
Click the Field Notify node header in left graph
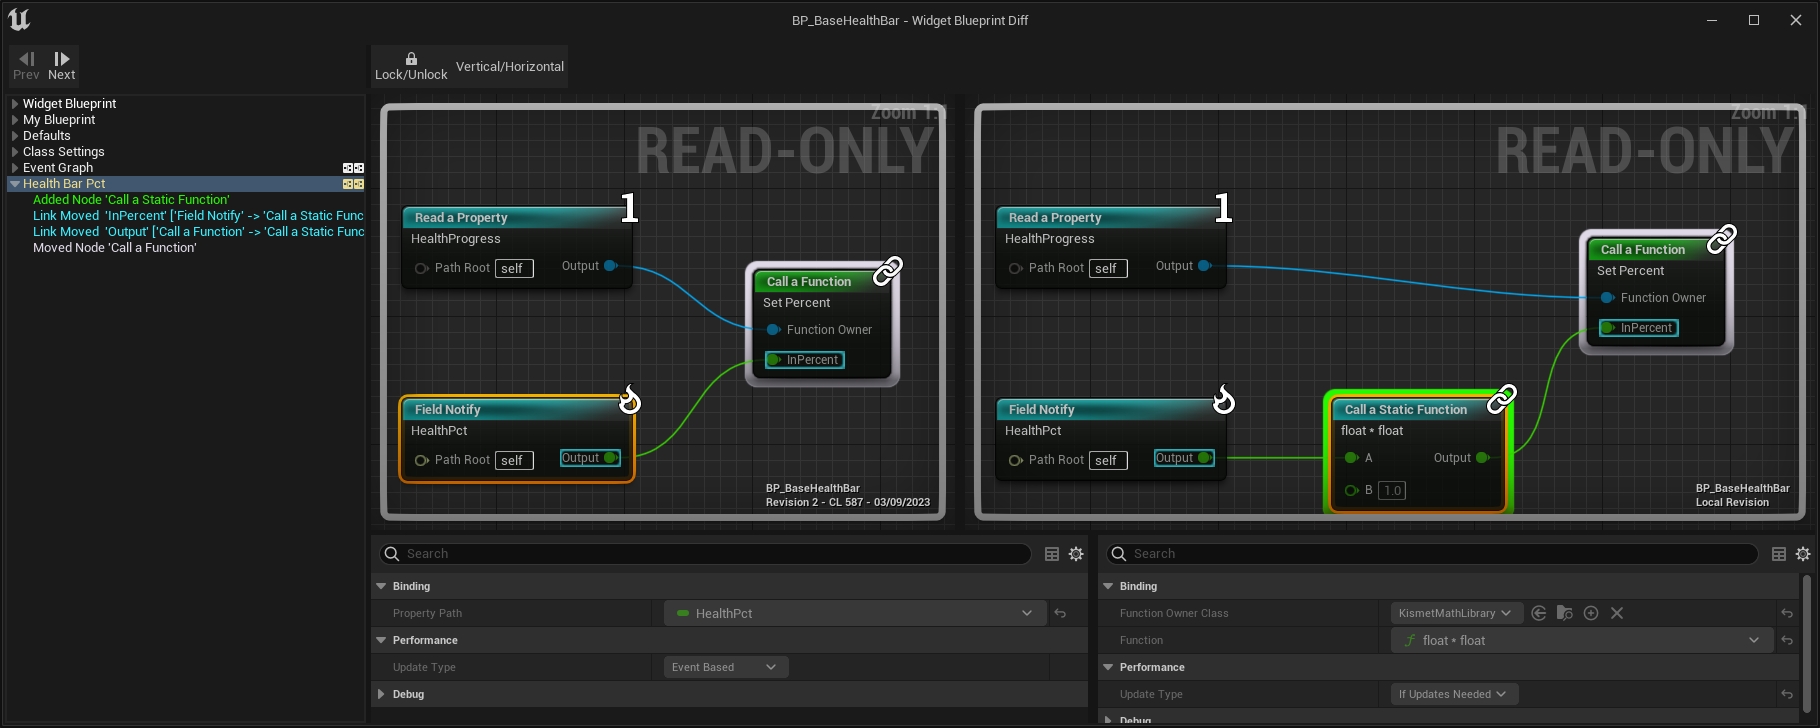tap(515, 410)
